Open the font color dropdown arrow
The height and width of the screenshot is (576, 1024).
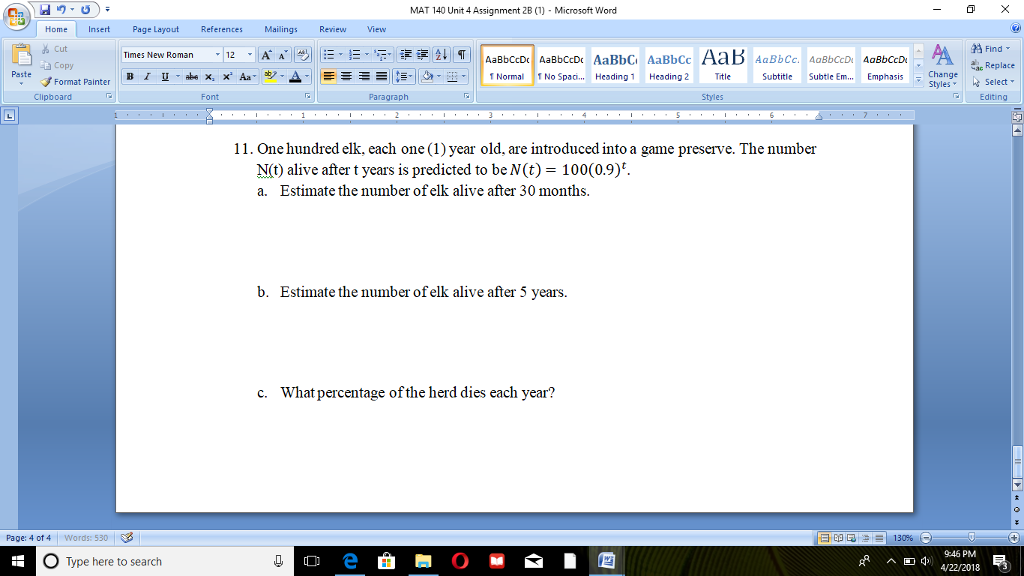pos(307,76)
